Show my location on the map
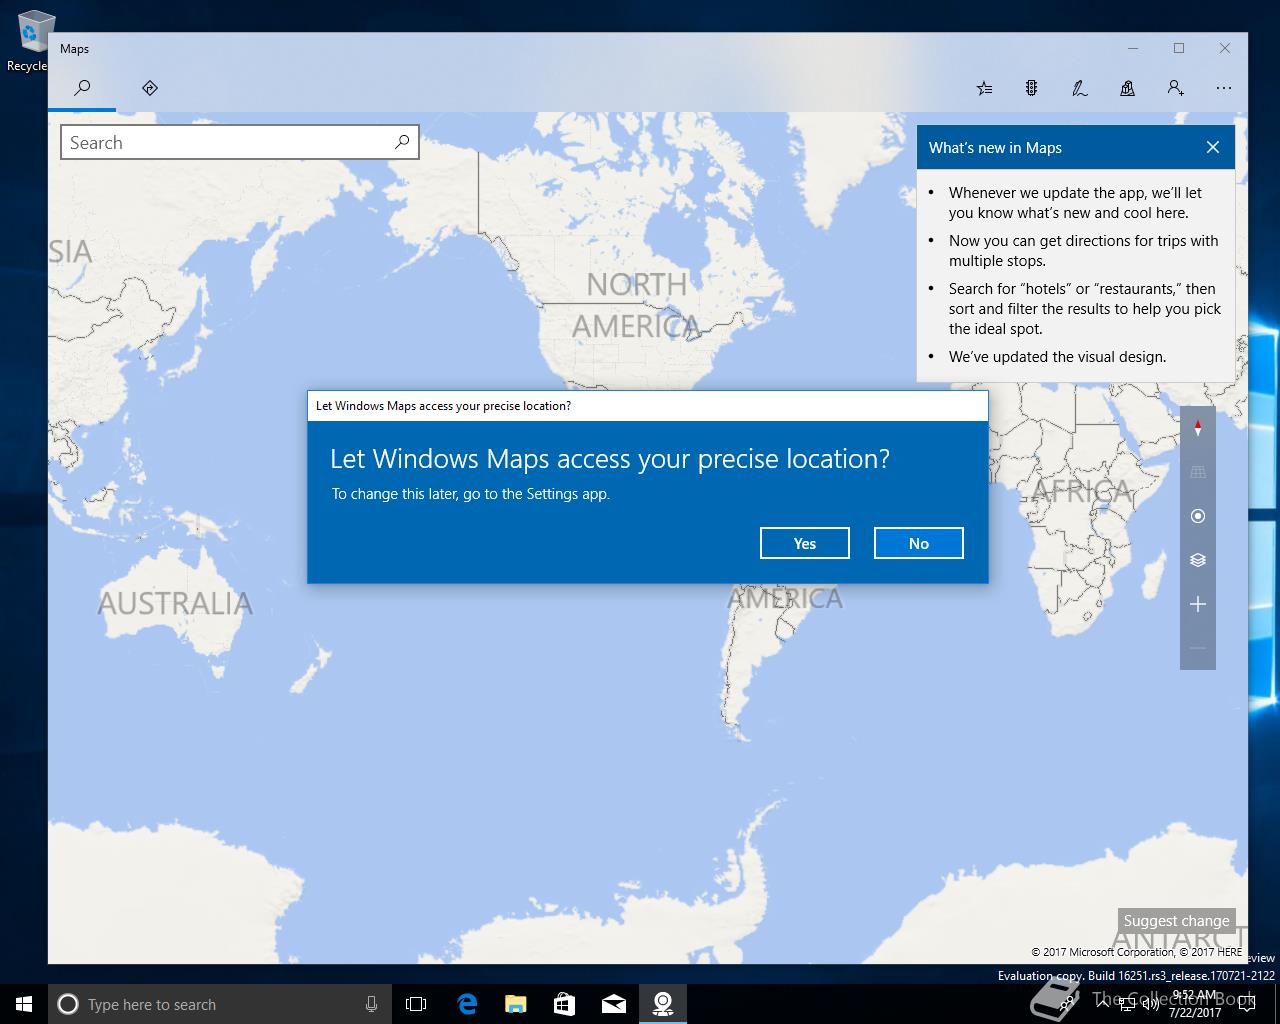The height and width of the screenshot is (1024, 1280). point(1198,516)
